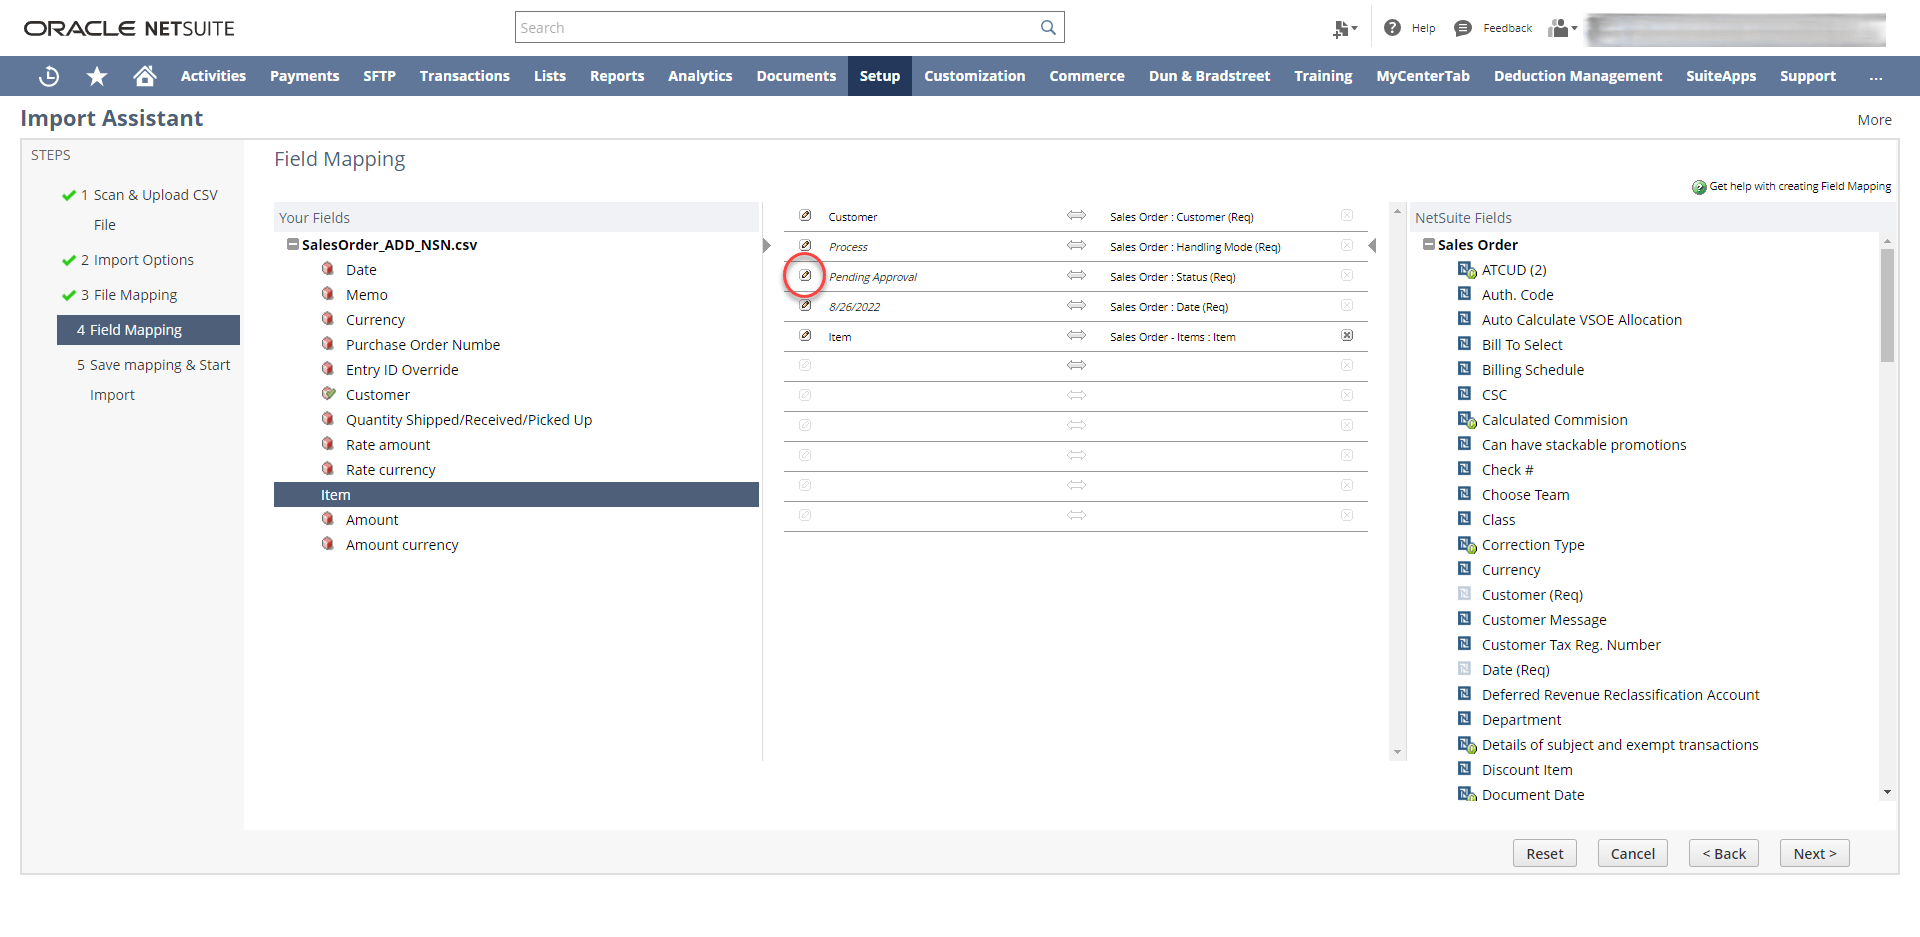Click Sales Order : Handling Mode (Req) text

[x=1195, y=247]
